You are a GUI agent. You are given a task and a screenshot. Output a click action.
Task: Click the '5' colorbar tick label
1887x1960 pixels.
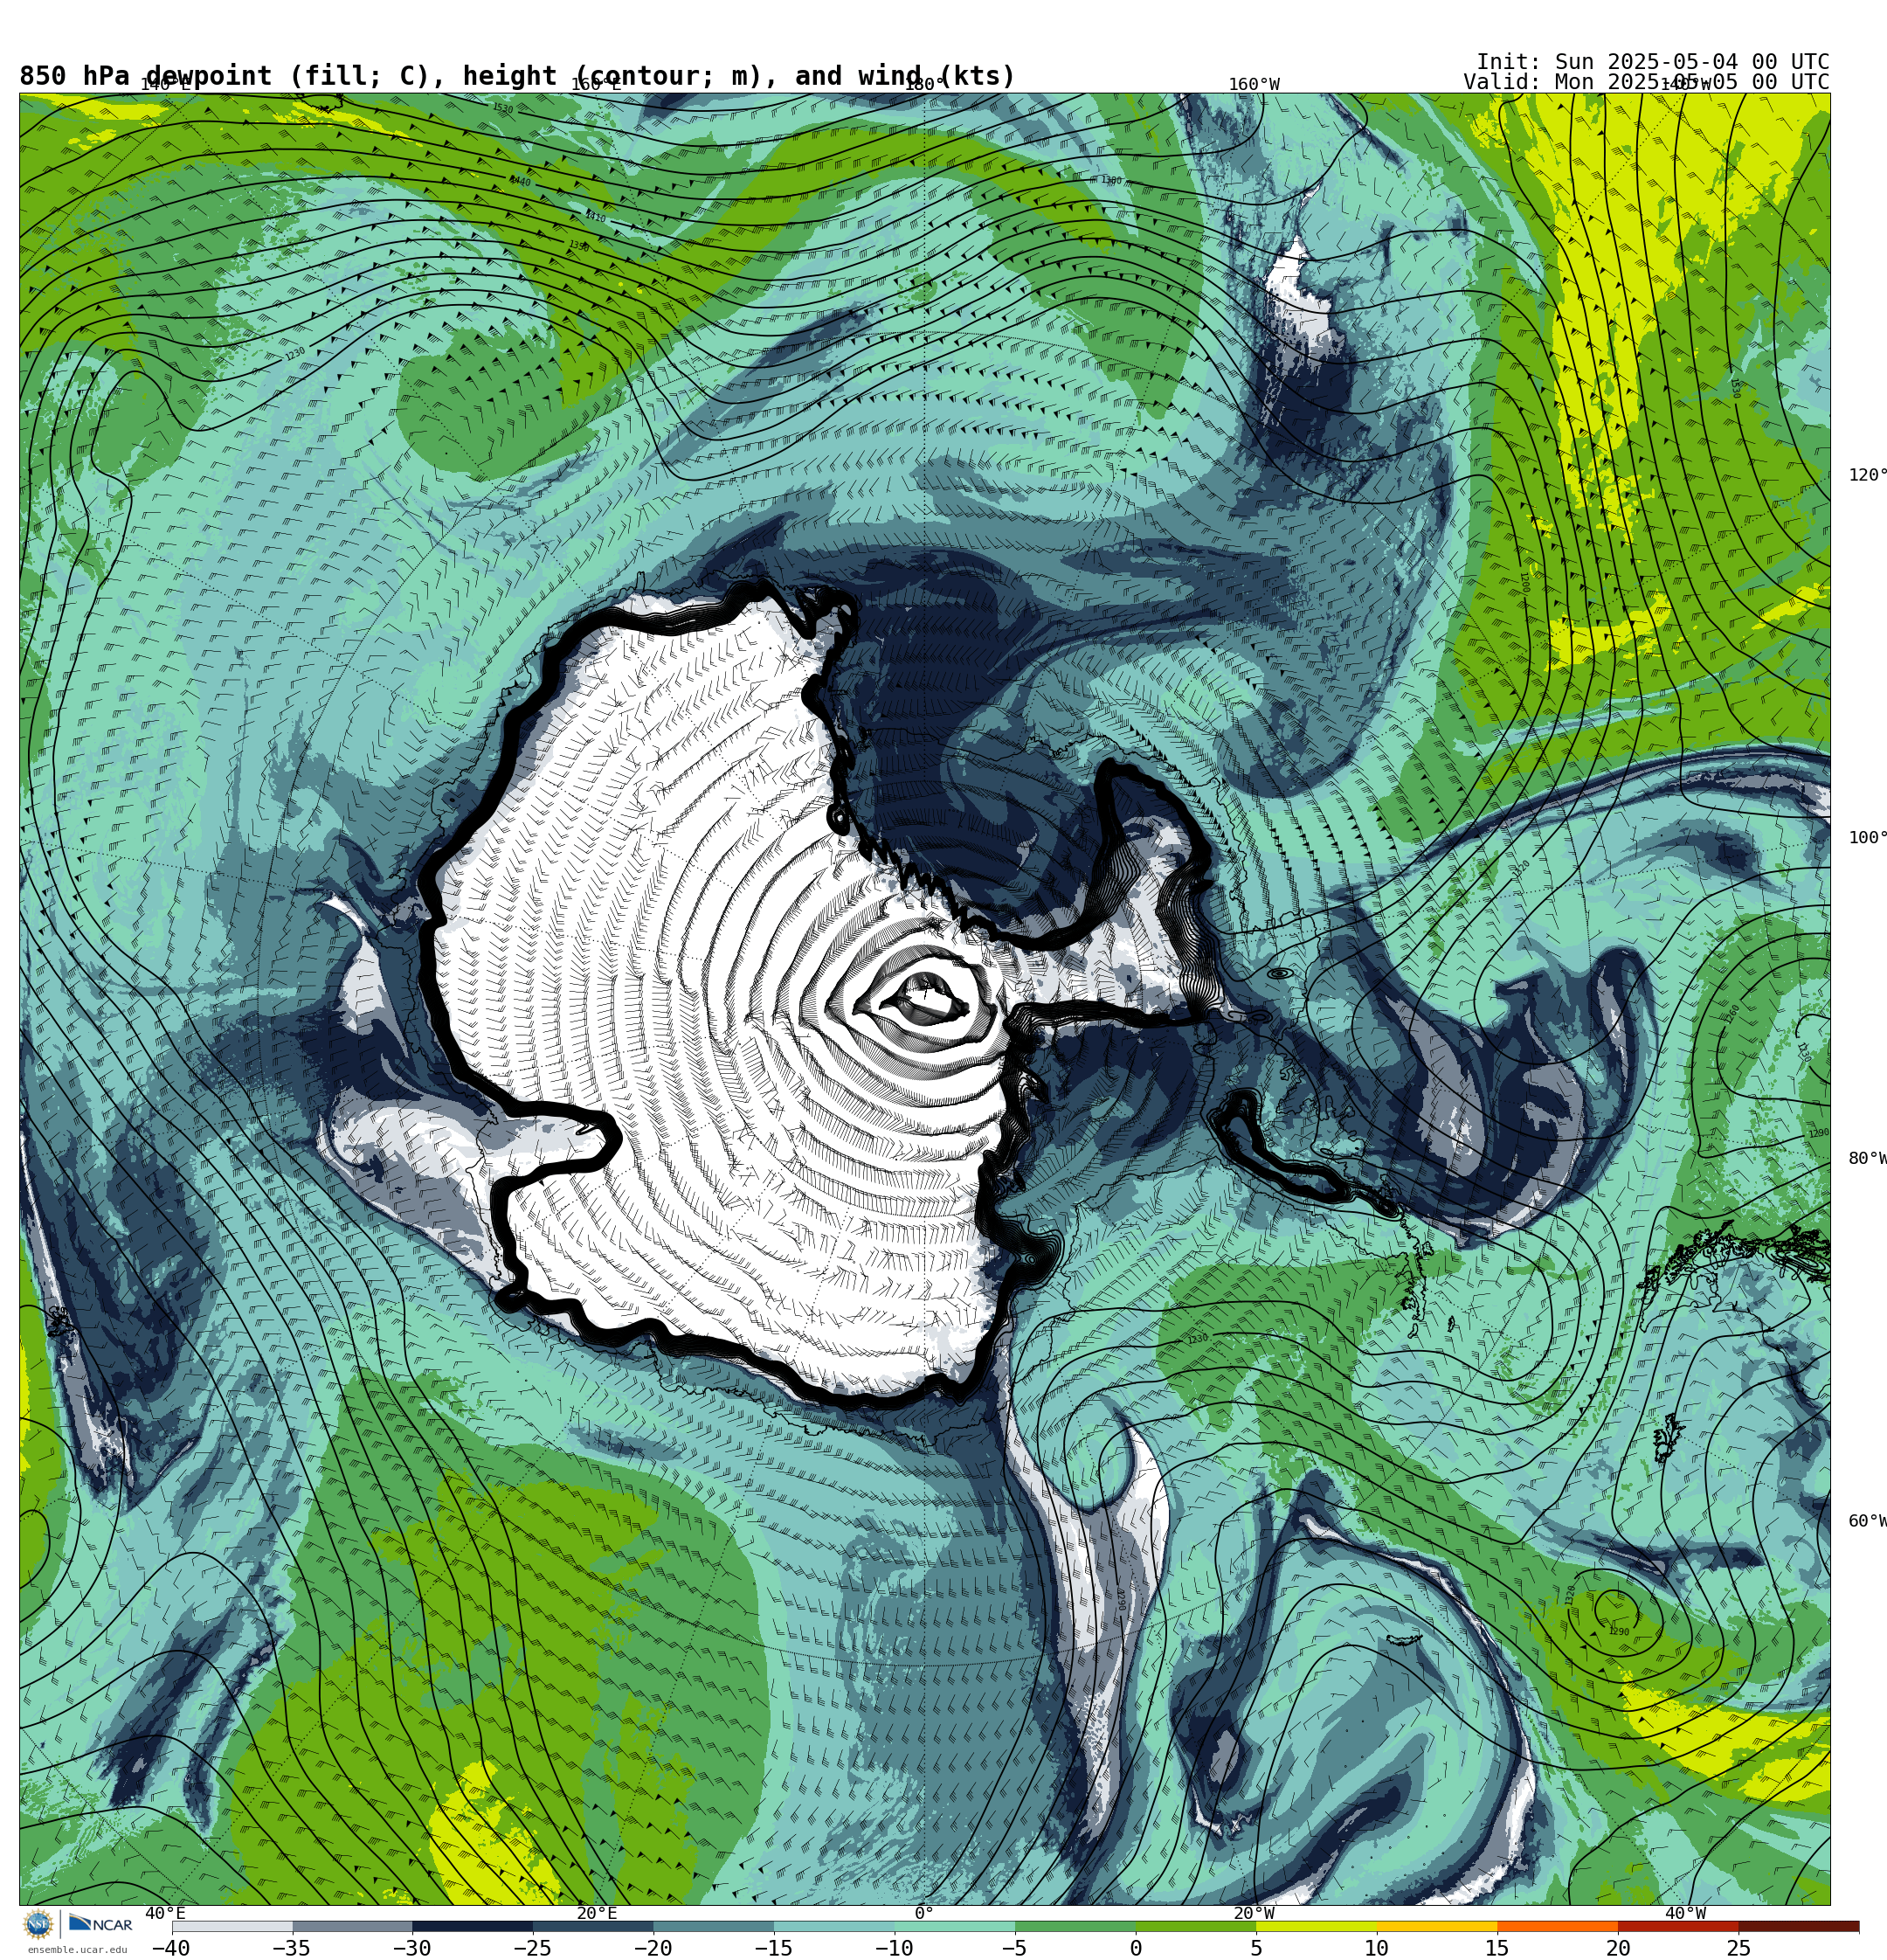coord(1256,1948)
